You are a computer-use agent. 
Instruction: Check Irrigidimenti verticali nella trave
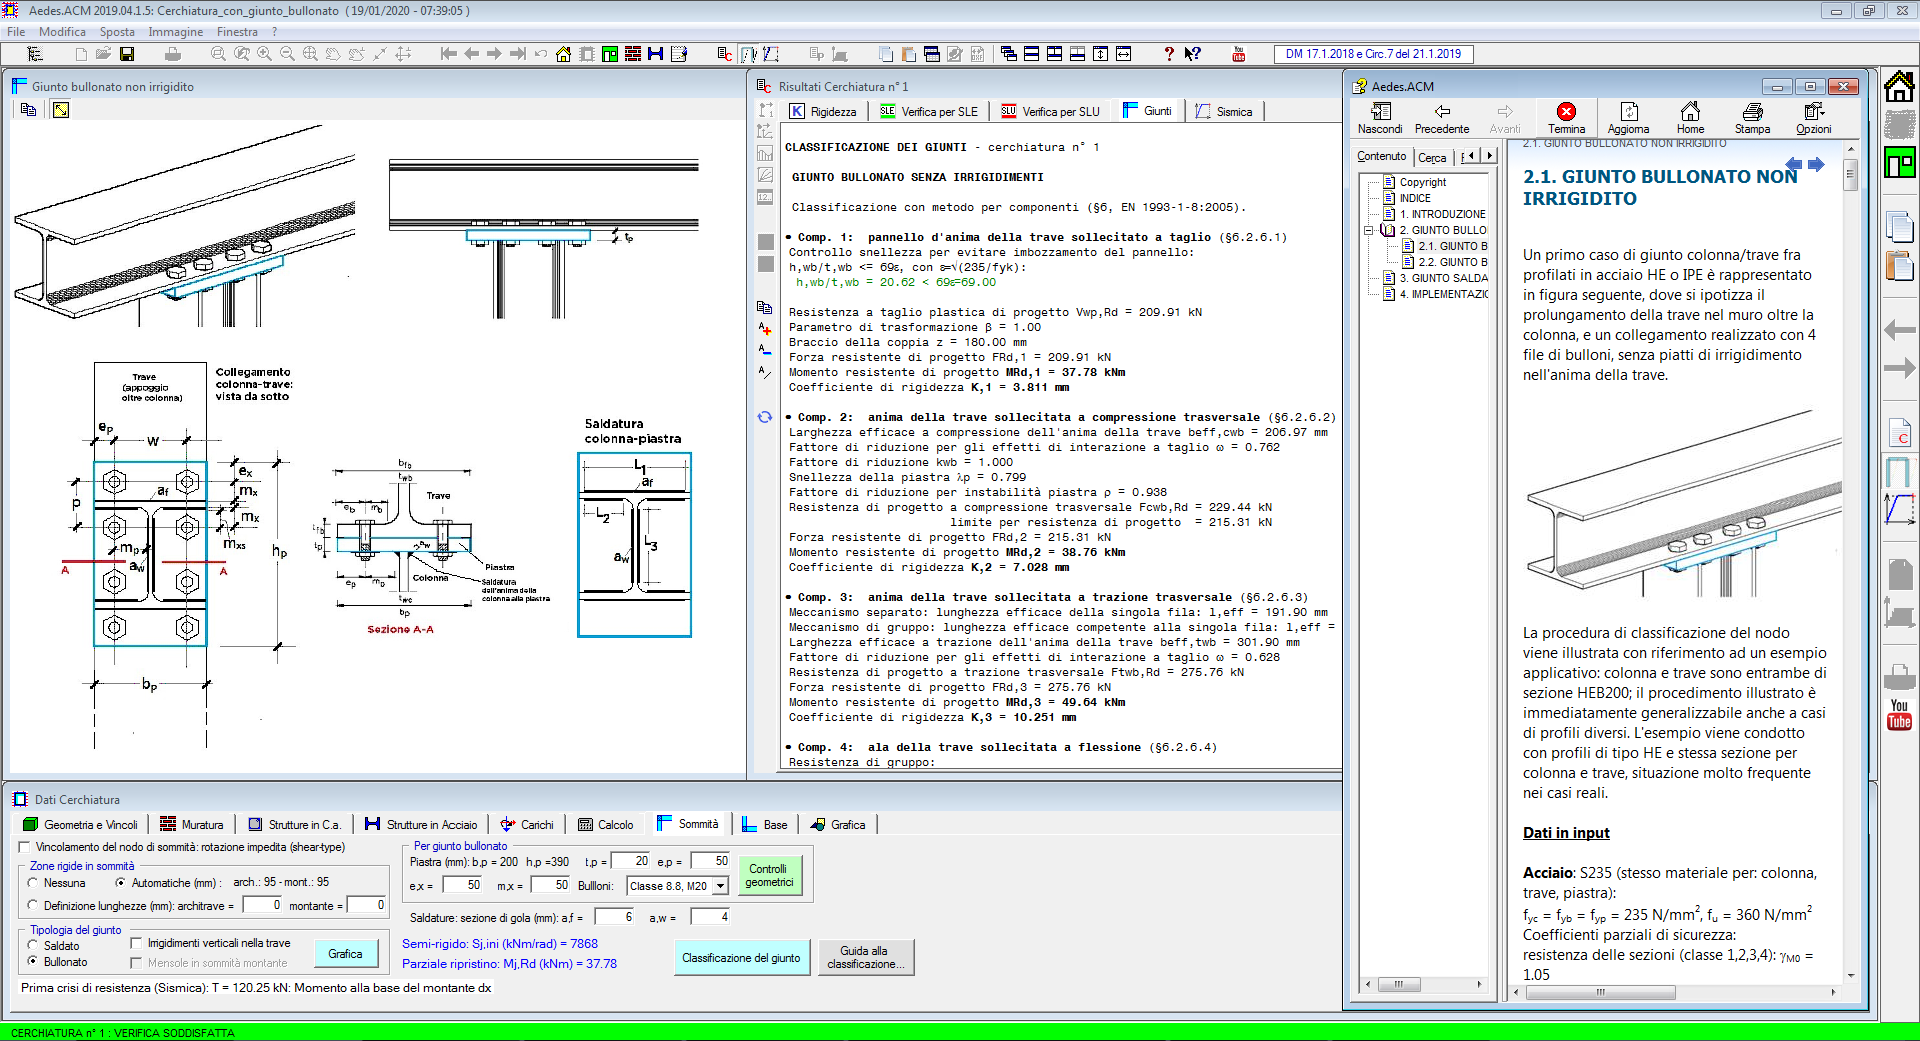click(136, 943)
